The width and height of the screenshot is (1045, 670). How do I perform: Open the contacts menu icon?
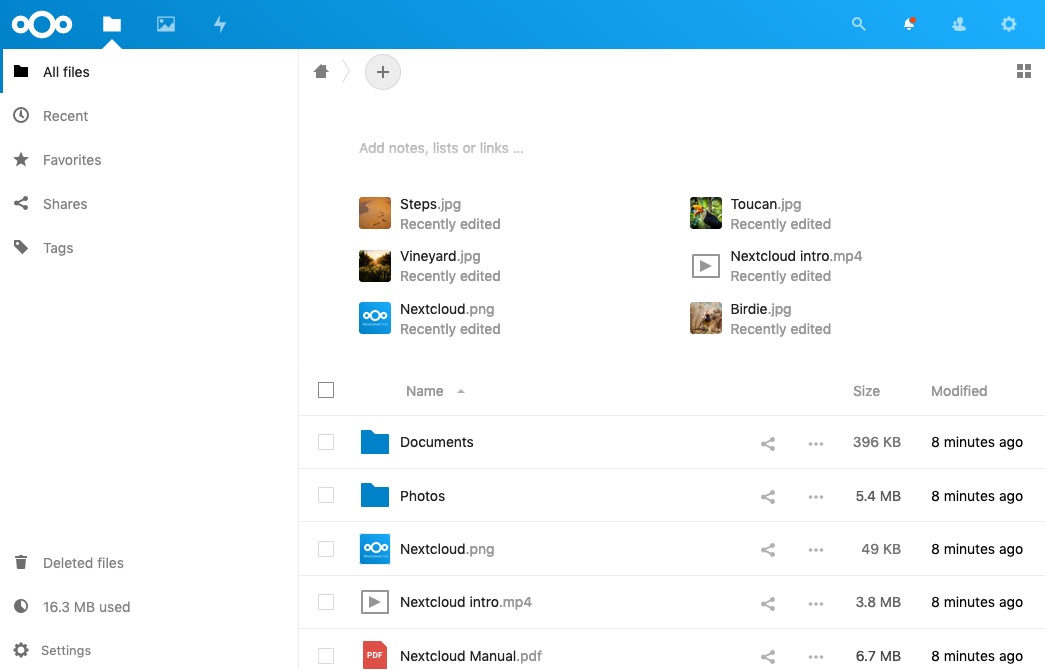[x=958, y=24]
